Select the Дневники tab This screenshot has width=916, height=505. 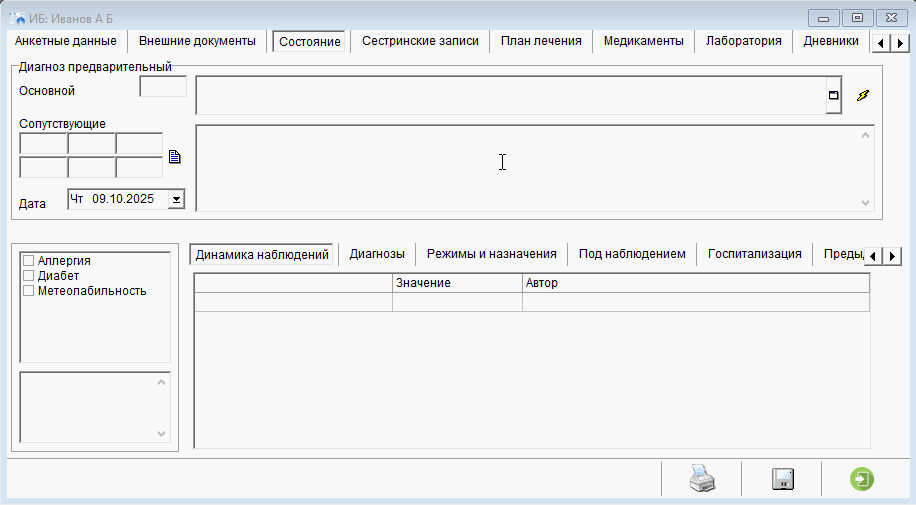tap(831, 41)
